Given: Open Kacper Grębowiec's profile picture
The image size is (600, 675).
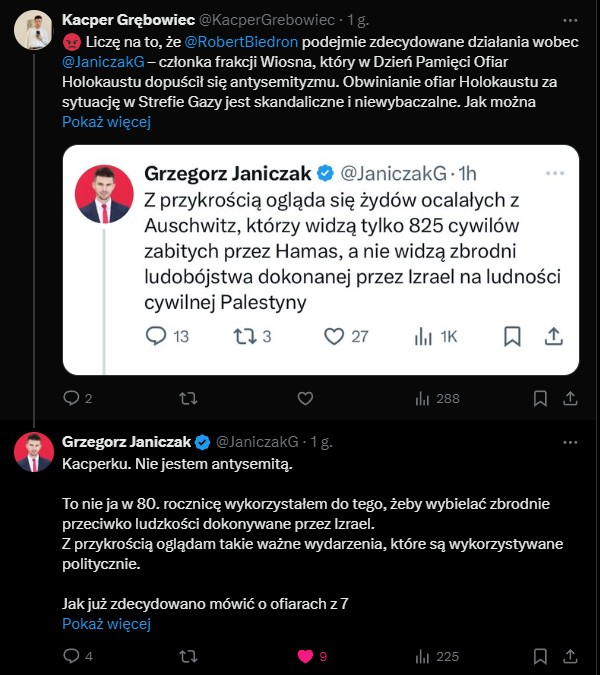Looking at the screenshot, I should pos(33,31).
